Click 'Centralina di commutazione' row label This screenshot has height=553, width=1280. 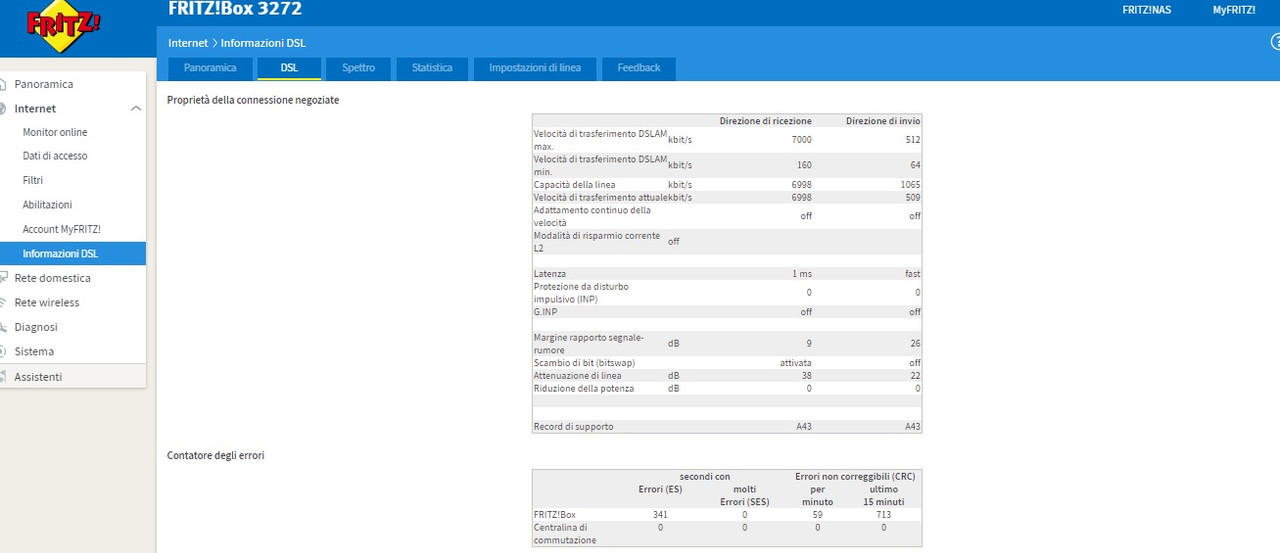[x=567, y=534]
